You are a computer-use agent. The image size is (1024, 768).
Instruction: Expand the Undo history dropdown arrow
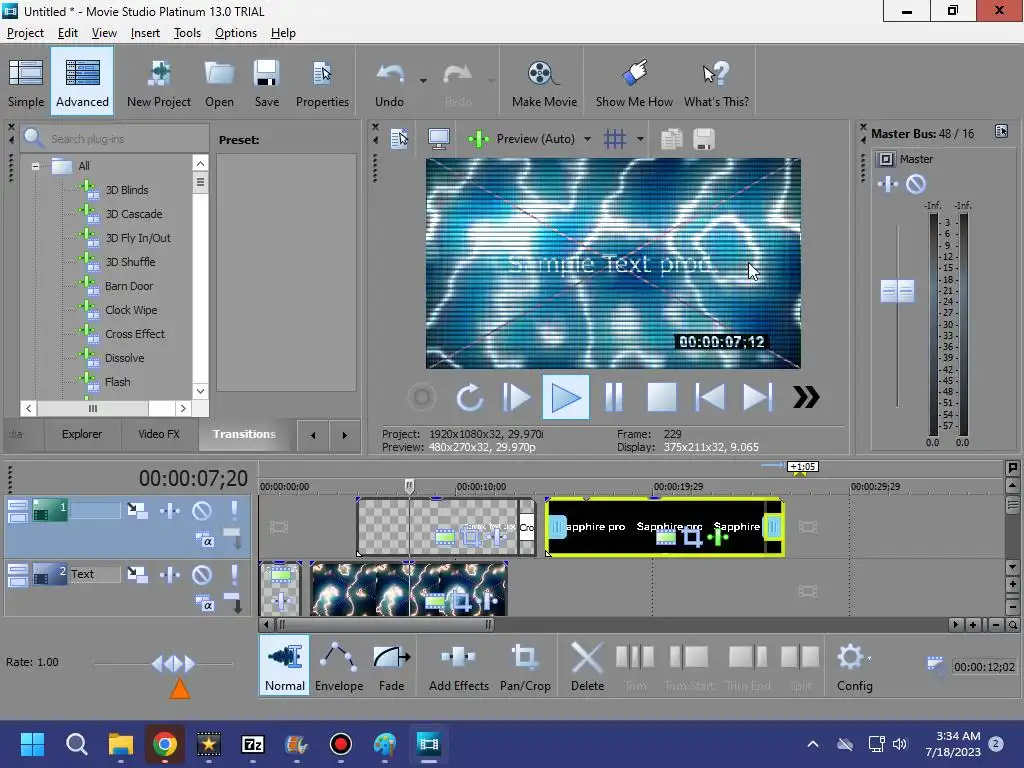(x=423, y=81)
